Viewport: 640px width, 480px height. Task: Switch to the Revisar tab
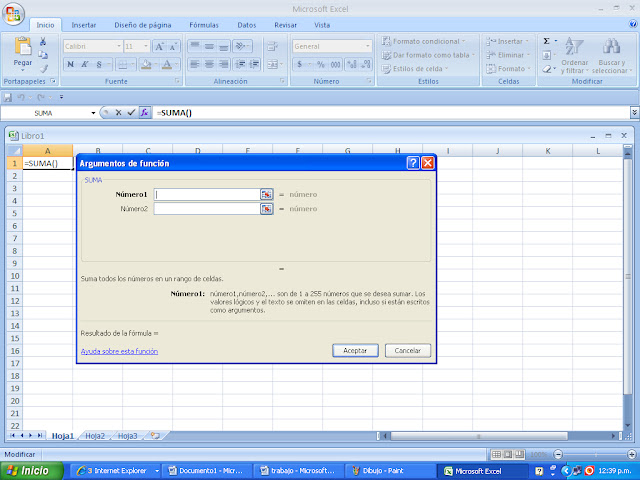pos(285,25)
